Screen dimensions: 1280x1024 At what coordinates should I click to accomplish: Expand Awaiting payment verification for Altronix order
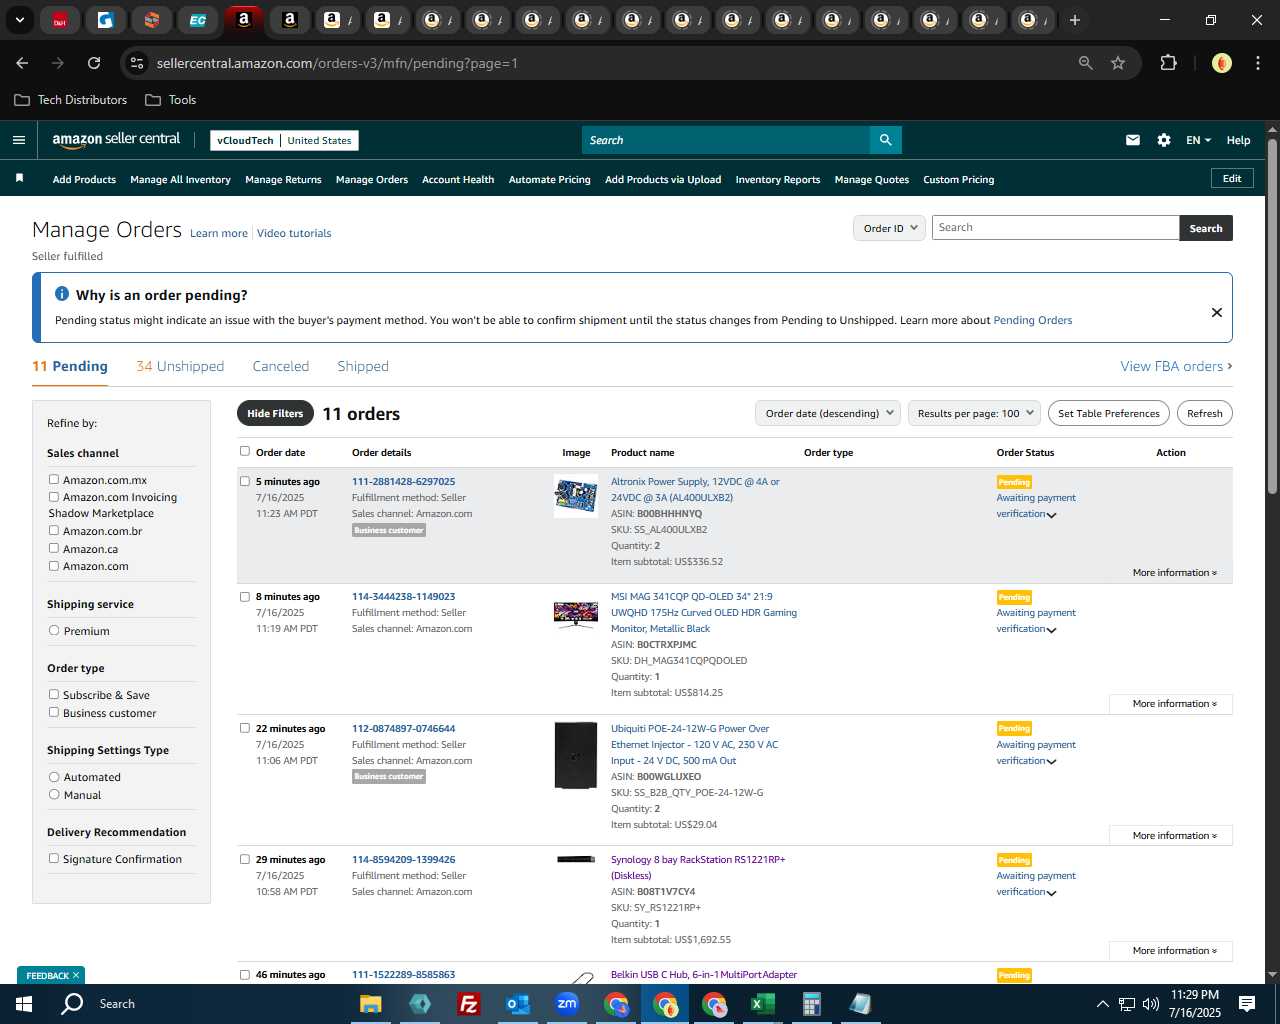click(1051, 515)
